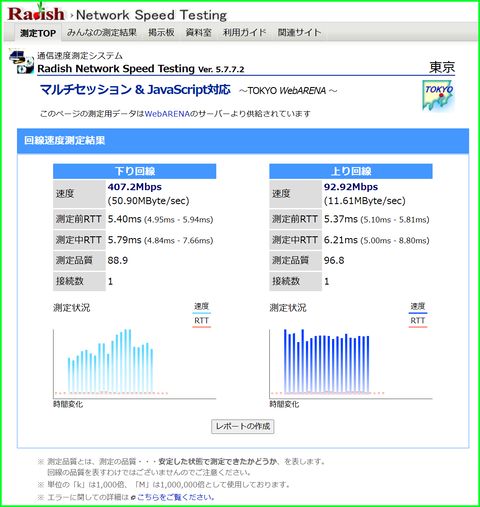
Task: Click the 上り回線 table header
Action: pos(351,171)
